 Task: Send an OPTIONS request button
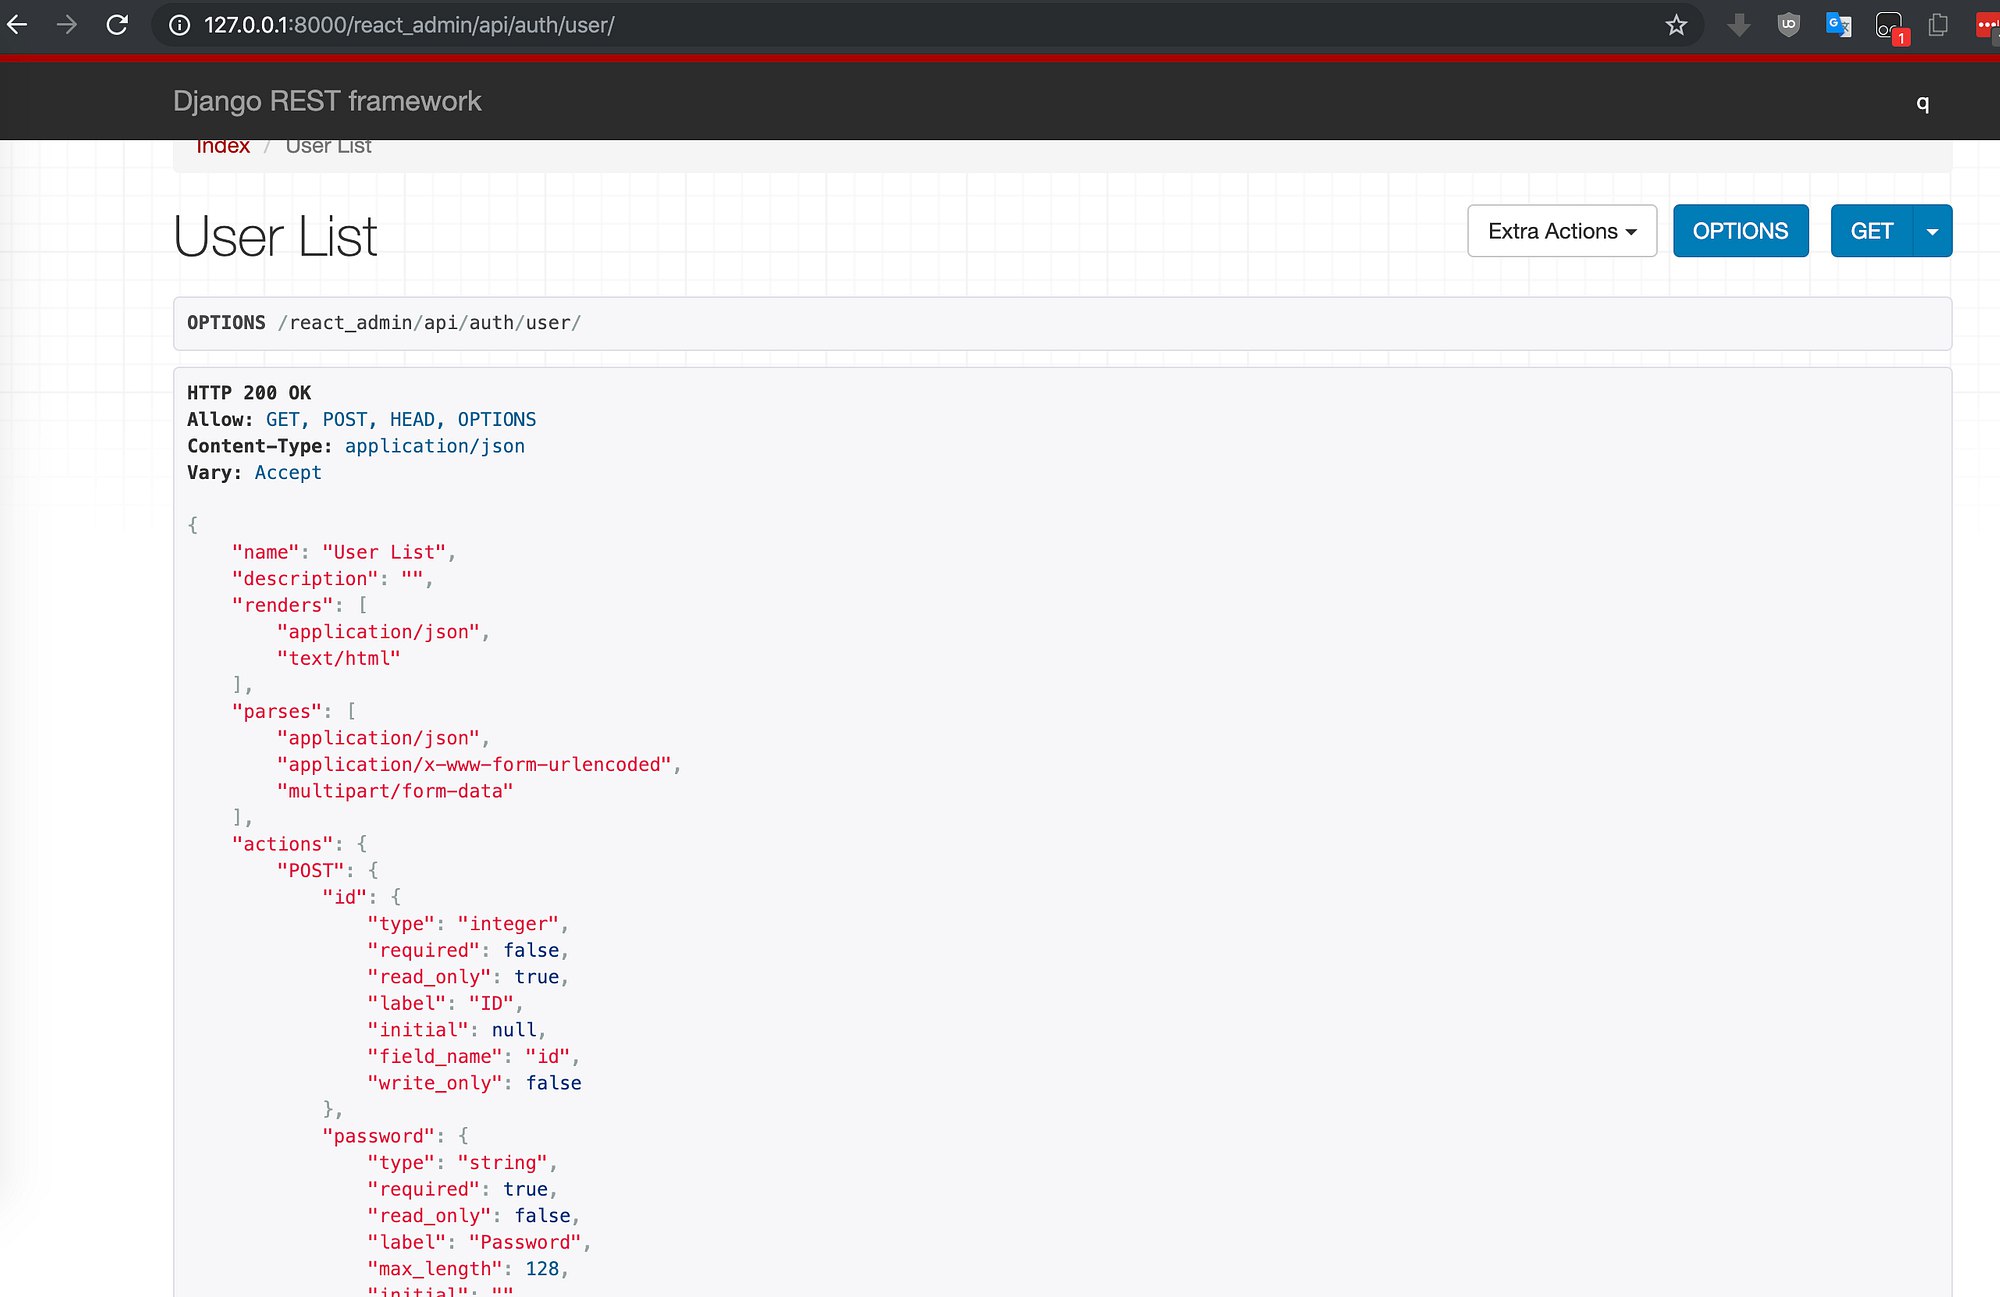point(1740,231)
